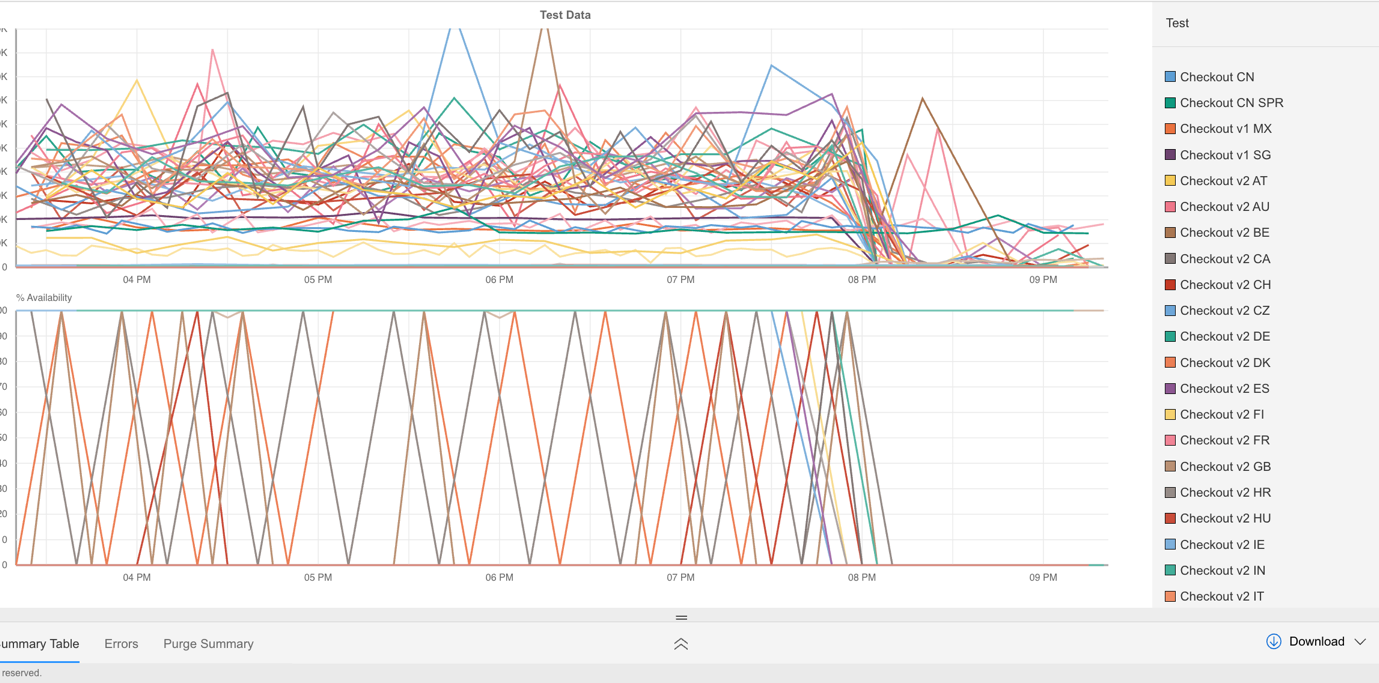Toggle Checkout v1 MX legend entry
Viewport: 1379px width, 683px height.
[x=1225, y=129]
